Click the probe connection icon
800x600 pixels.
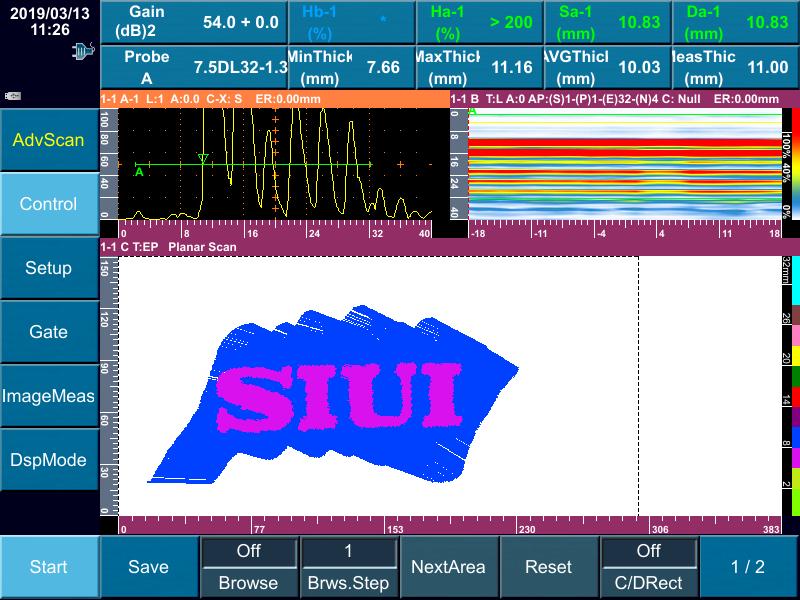point(83,51)
